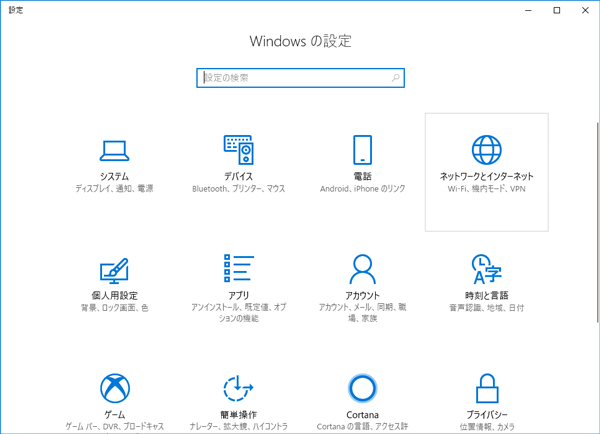Image resolution: width=600 pixels, height=434 pixels.
Task: Click the Cortana label text
Action: [x=362, y=415]
